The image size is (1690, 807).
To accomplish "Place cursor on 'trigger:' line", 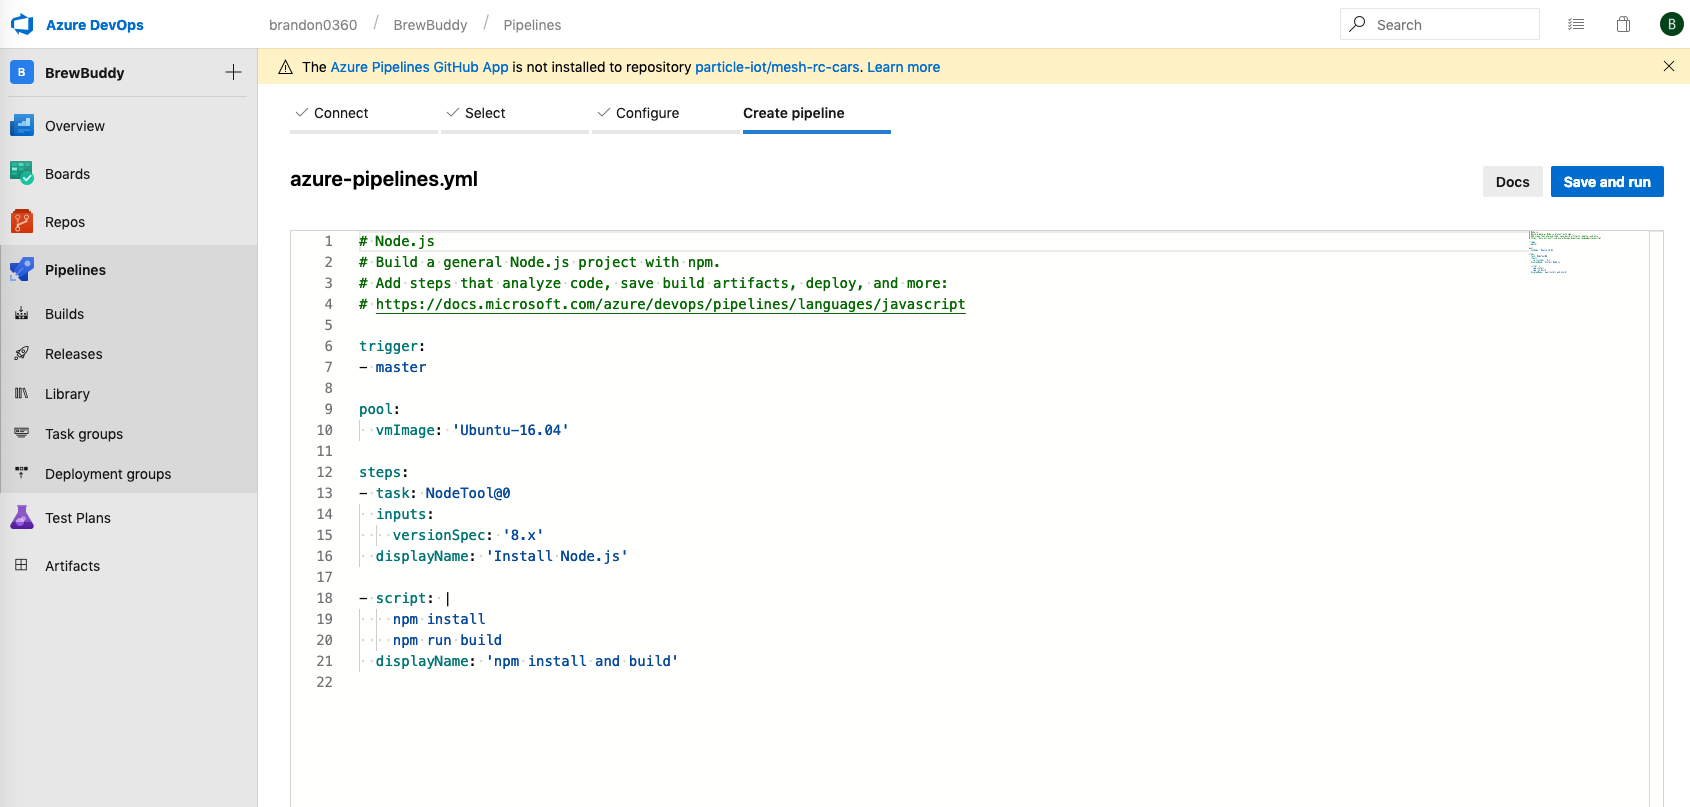I will tap(392, 346).
